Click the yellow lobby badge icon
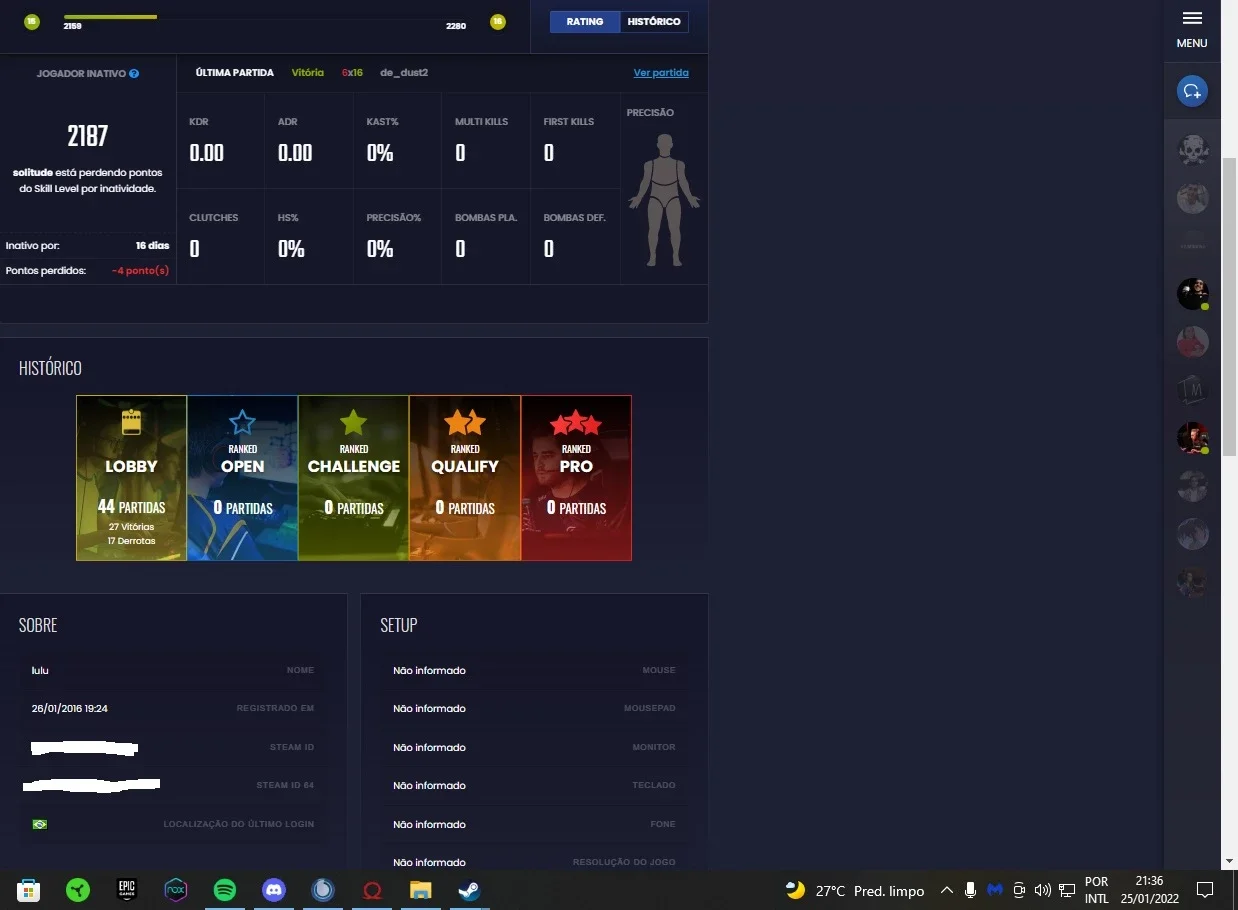This screenshot has width=1238, height=910. pos(131,422)
